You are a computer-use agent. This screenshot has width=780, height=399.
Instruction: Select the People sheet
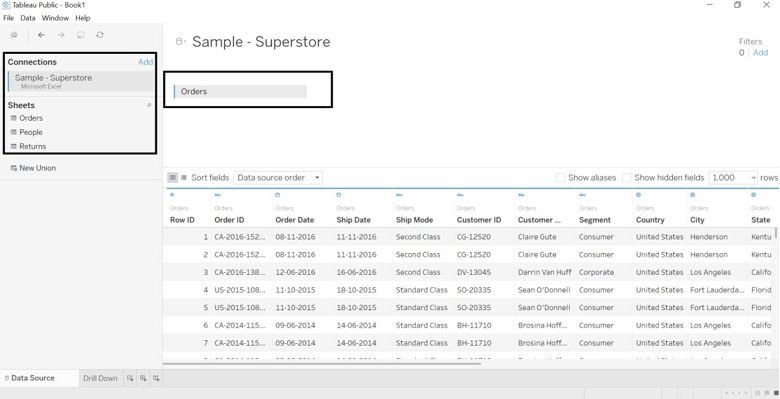coord(31,132)
